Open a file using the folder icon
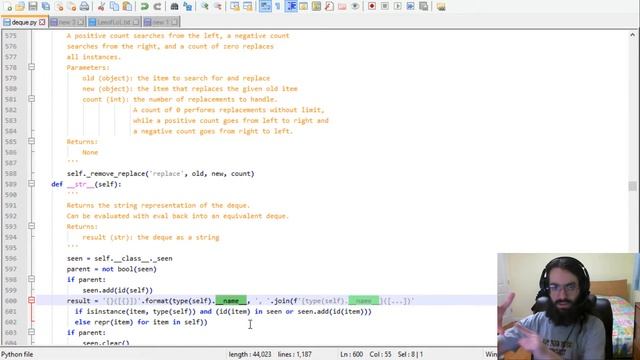 pyautogui.click(x=20, y=6)
